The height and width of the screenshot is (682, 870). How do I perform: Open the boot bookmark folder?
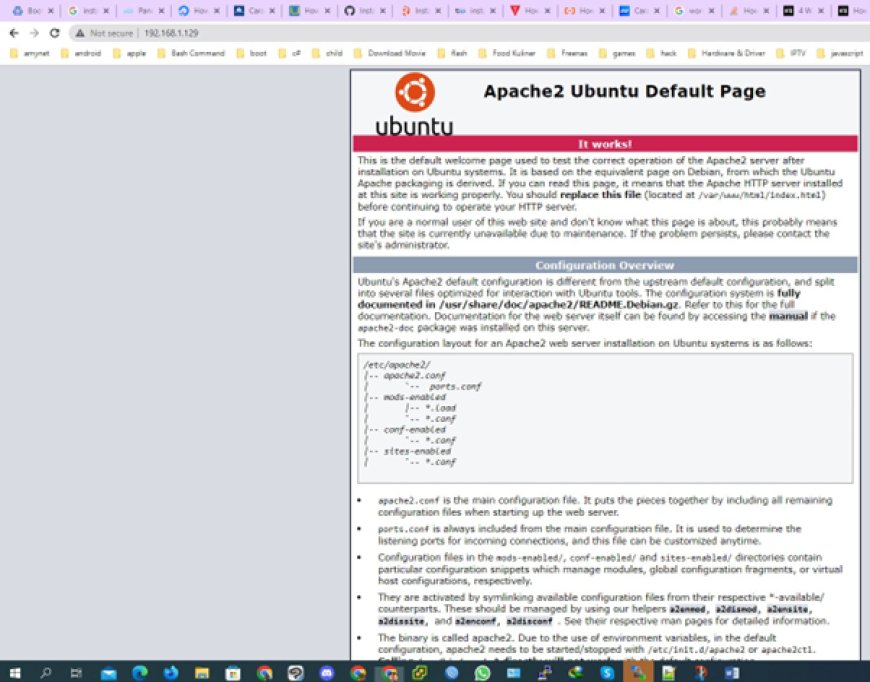coord(251,53)
